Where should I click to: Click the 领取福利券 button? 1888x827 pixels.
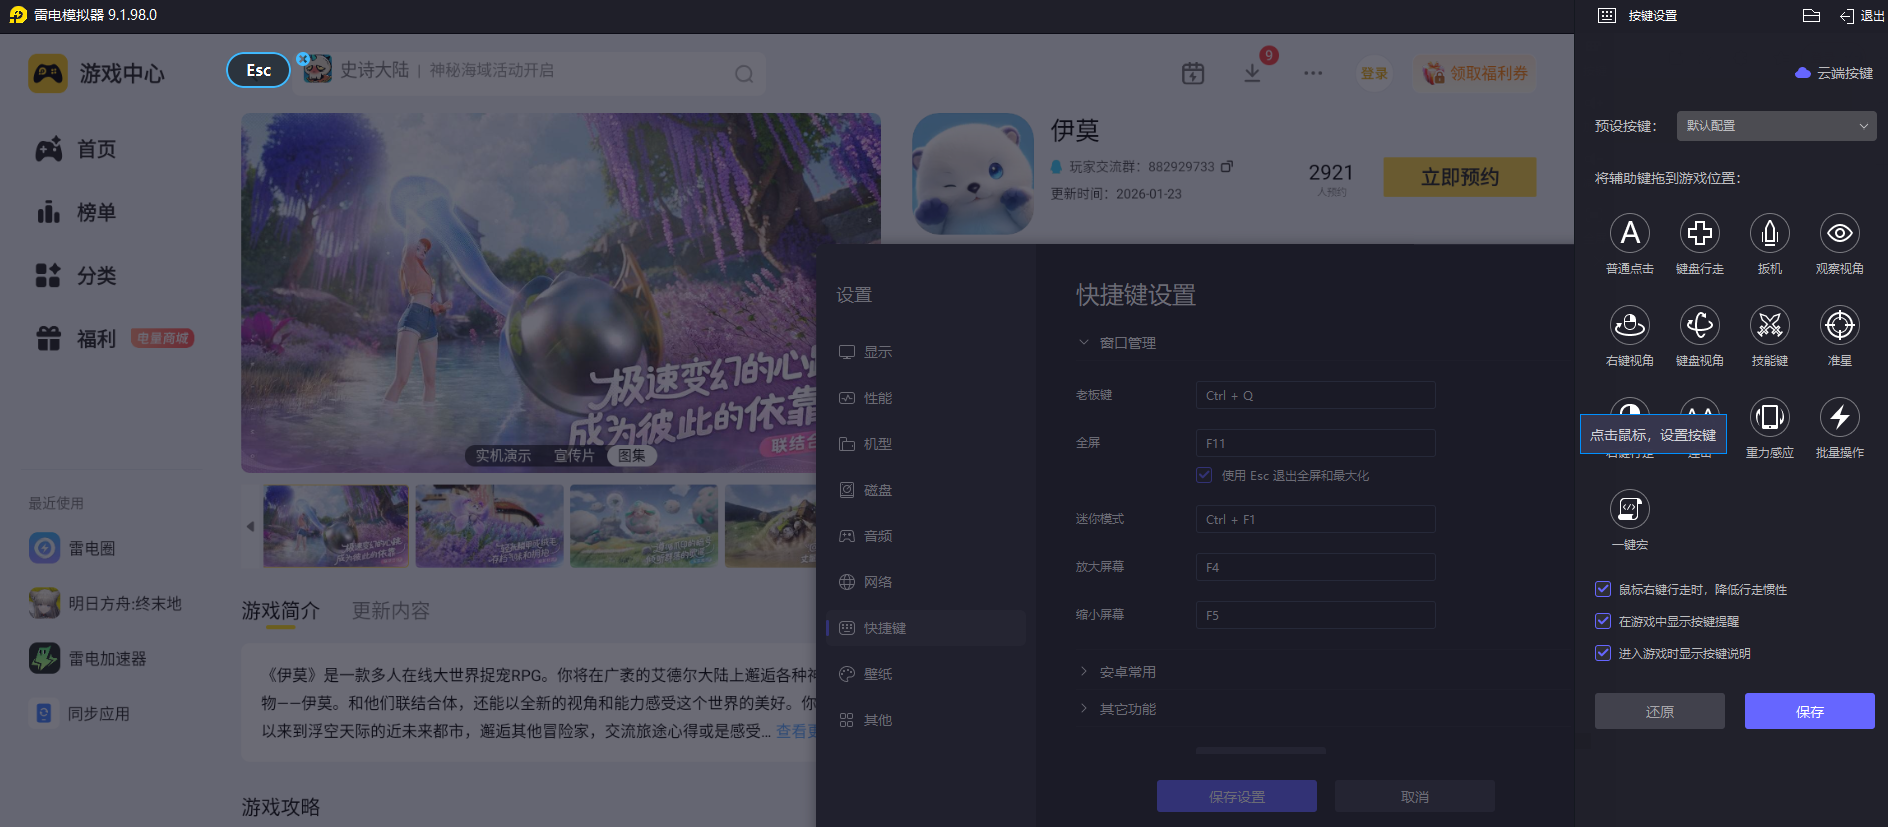tap(1475, 73)
